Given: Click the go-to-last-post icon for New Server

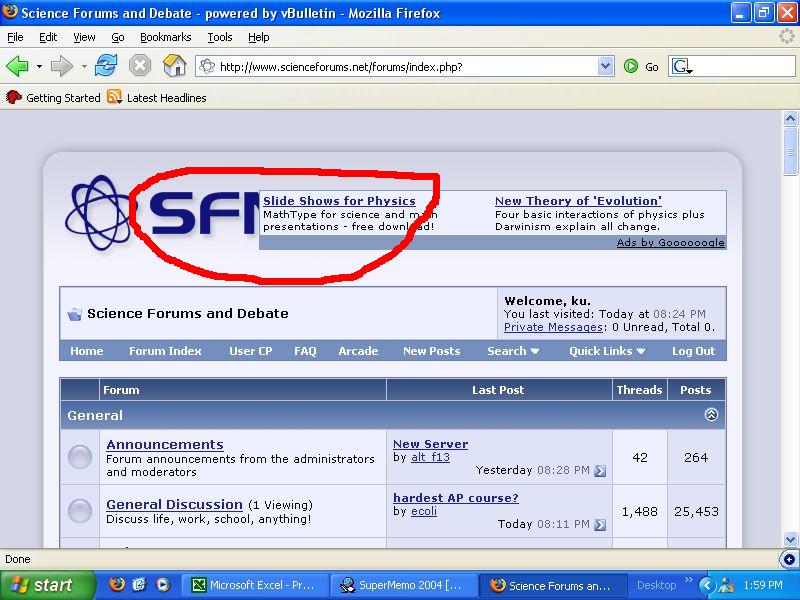Looking at the screenshot, I should tap(600, 471).
